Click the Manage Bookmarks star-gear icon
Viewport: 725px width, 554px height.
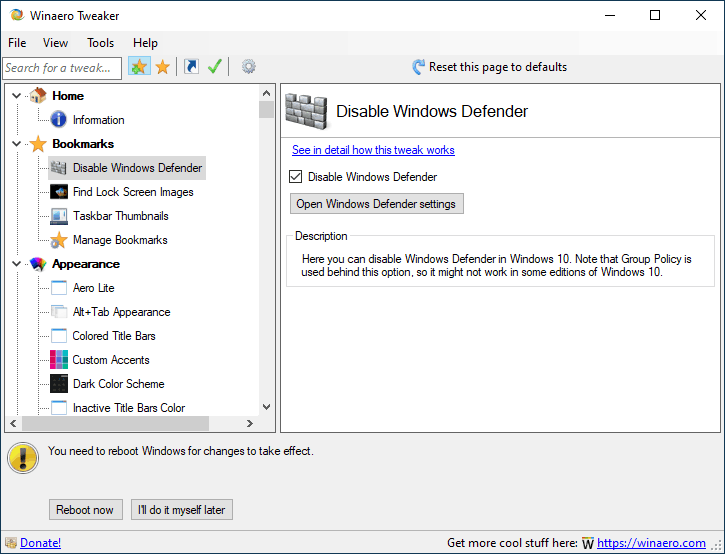click(59, 240)
